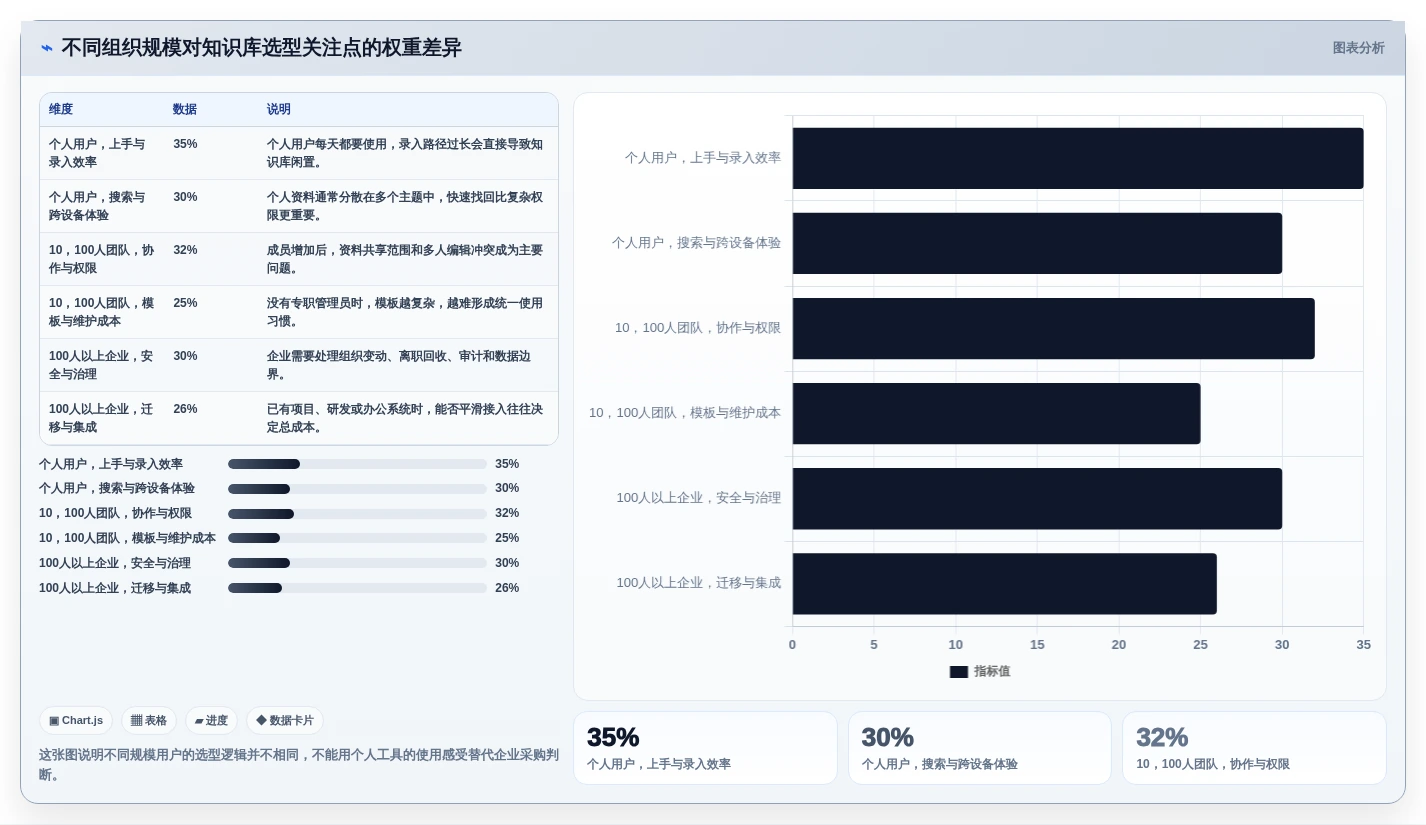
Task: Click the 图表分析 label in the header
Action: (x=1358, y=48)
